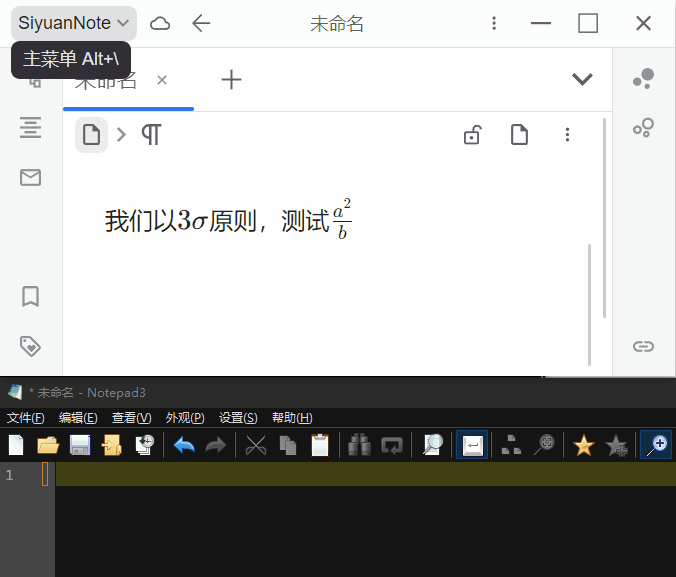The height and width of the screenshot is (577, 676).
Task: Create a new file in Notepad3
Action: [16, 445]
